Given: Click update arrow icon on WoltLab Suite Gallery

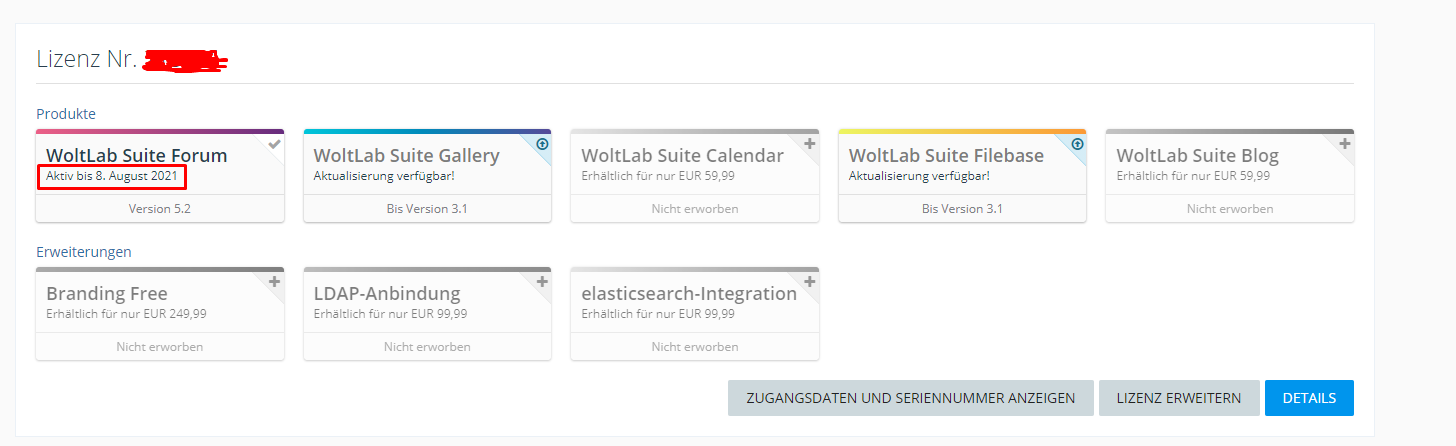Looking at the screenshot, I should 542,143.
